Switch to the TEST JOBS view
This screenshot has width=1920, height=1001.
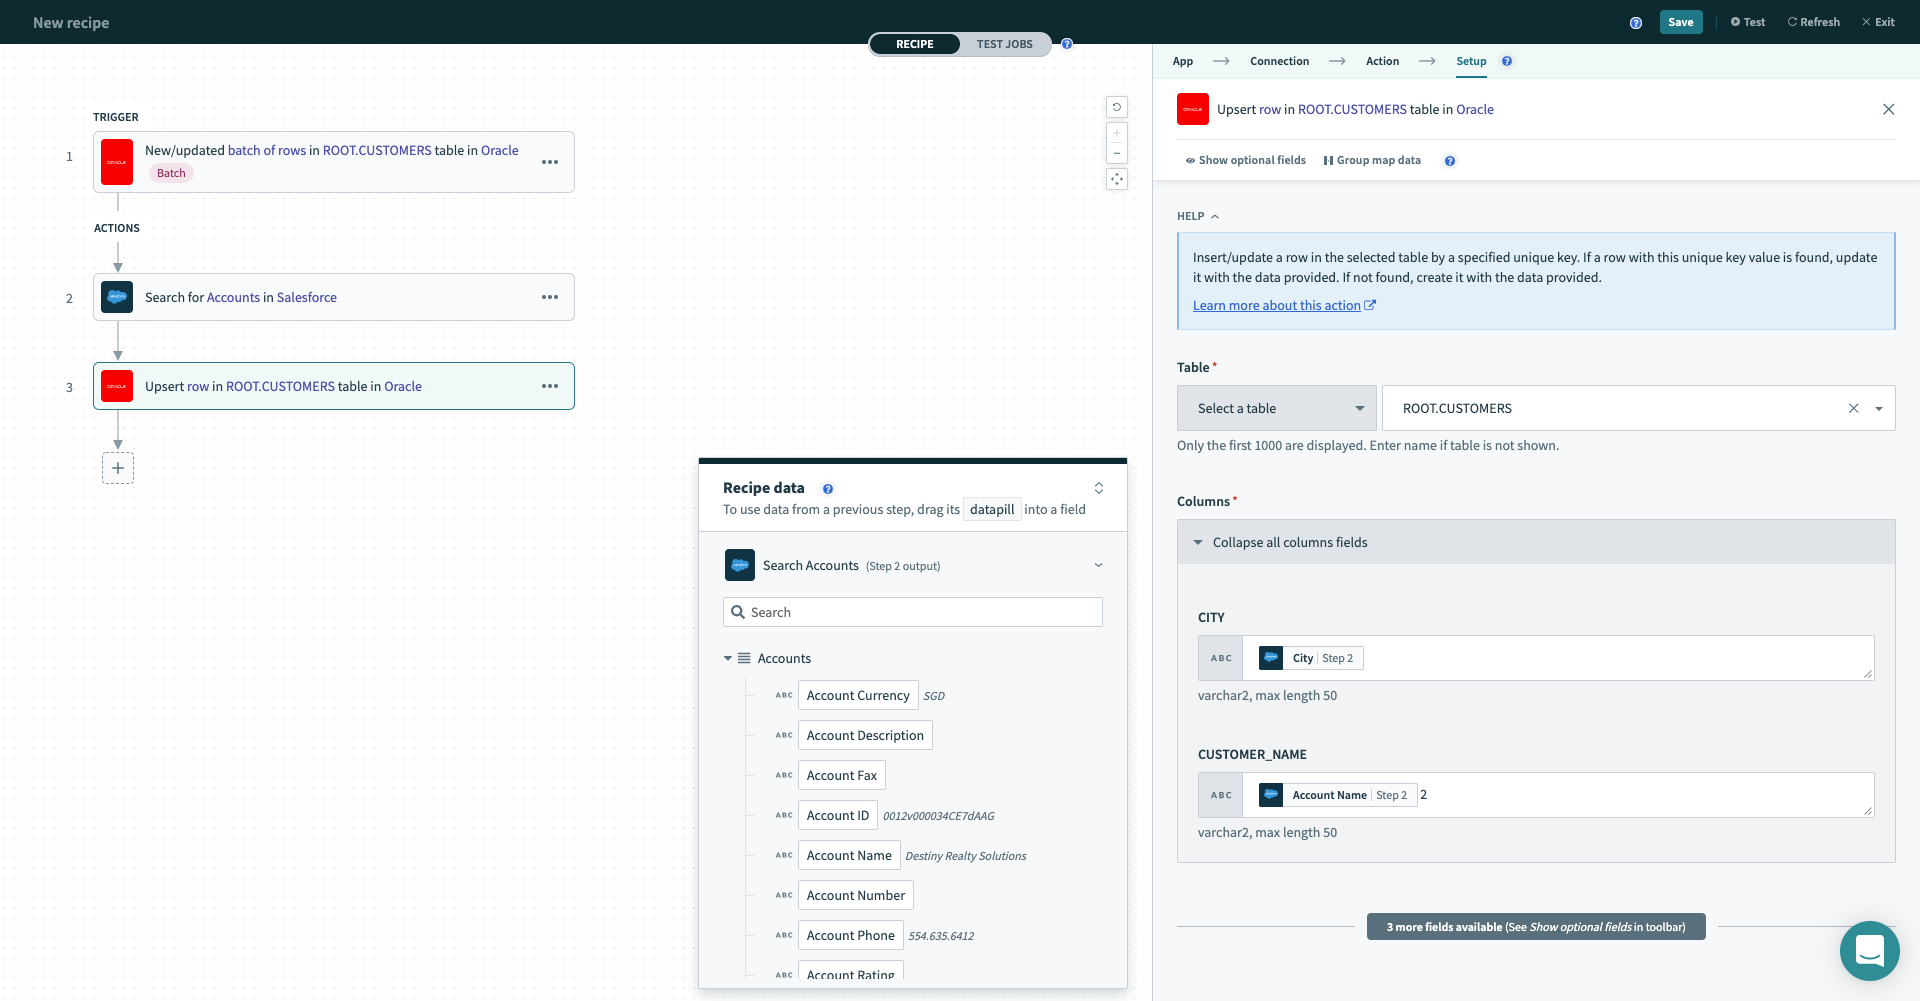(x=1004, y=44)
